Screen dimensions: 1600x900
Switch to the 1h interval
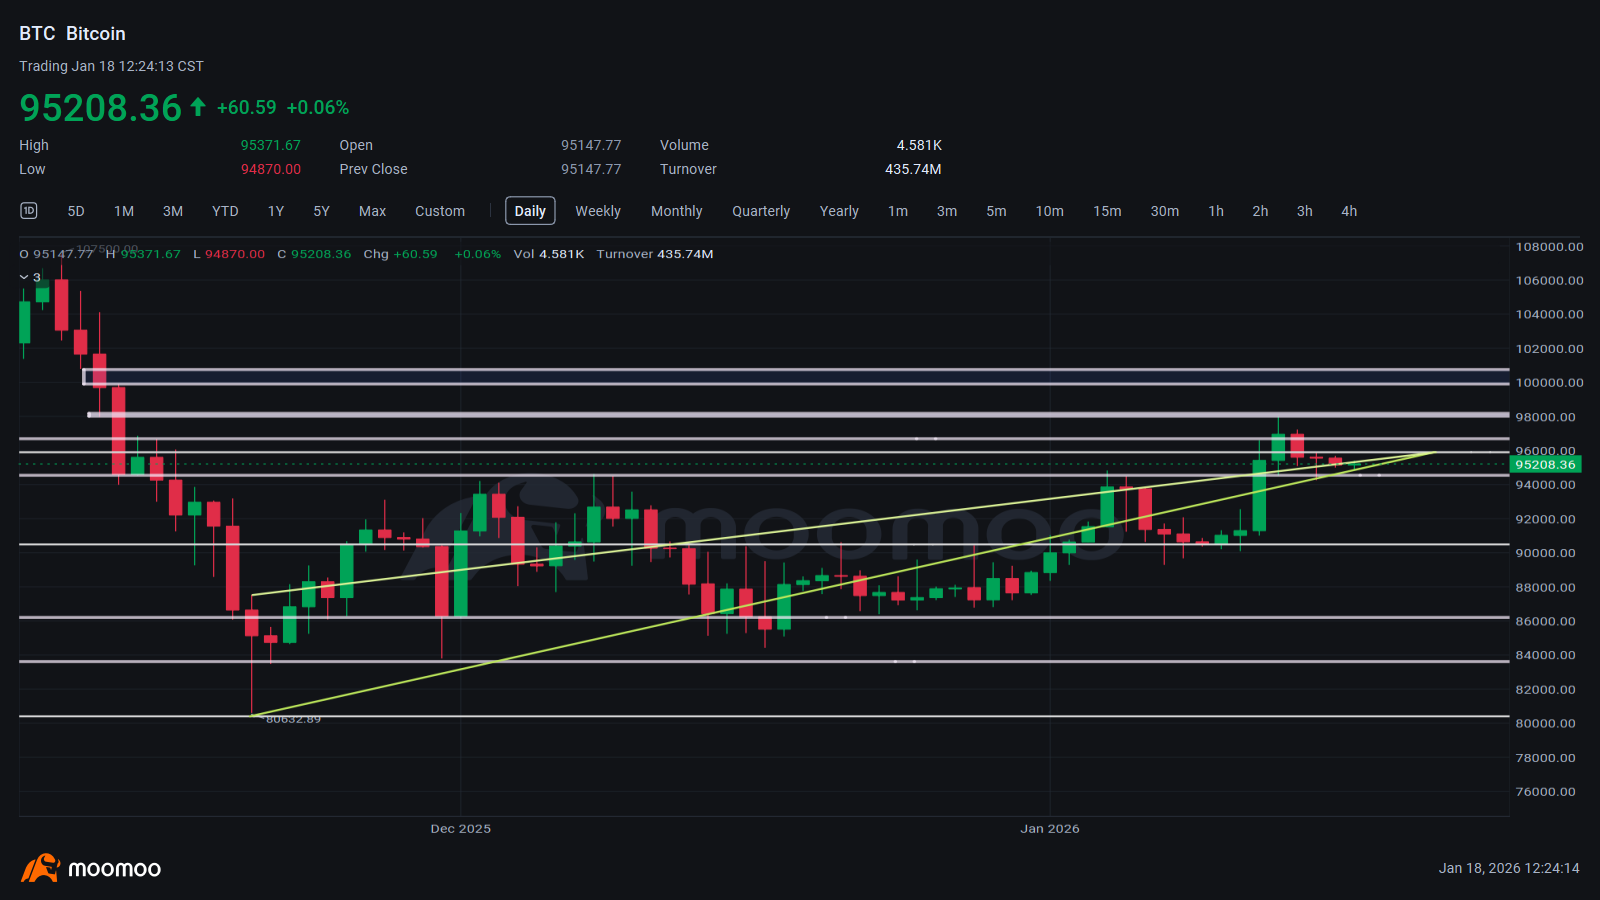point(1215,211)
